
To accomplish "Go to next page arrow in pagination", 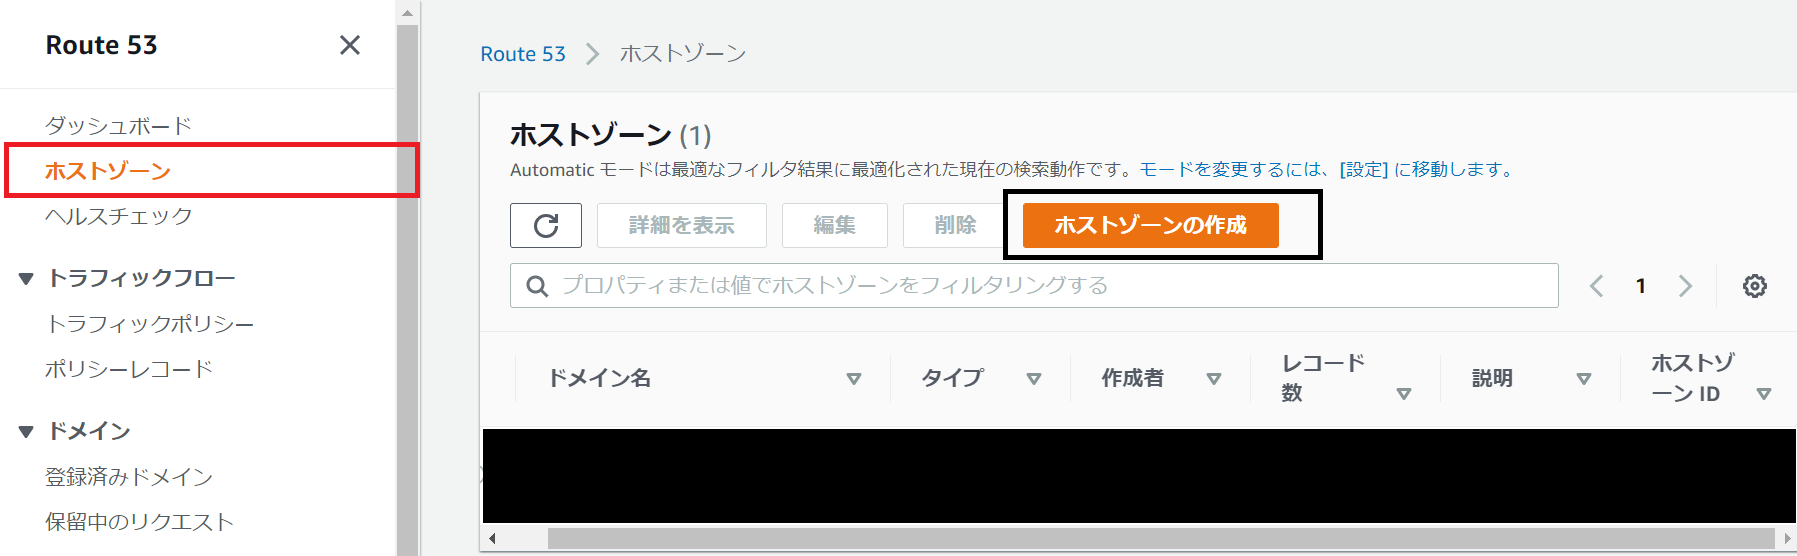I will [x=1686, y=286].
